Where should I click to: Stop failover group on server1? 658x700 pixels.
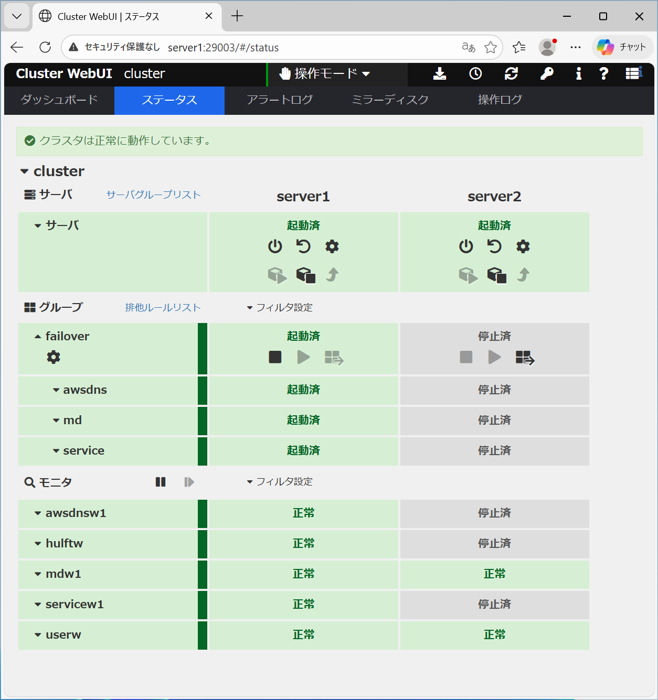(275, 357)
